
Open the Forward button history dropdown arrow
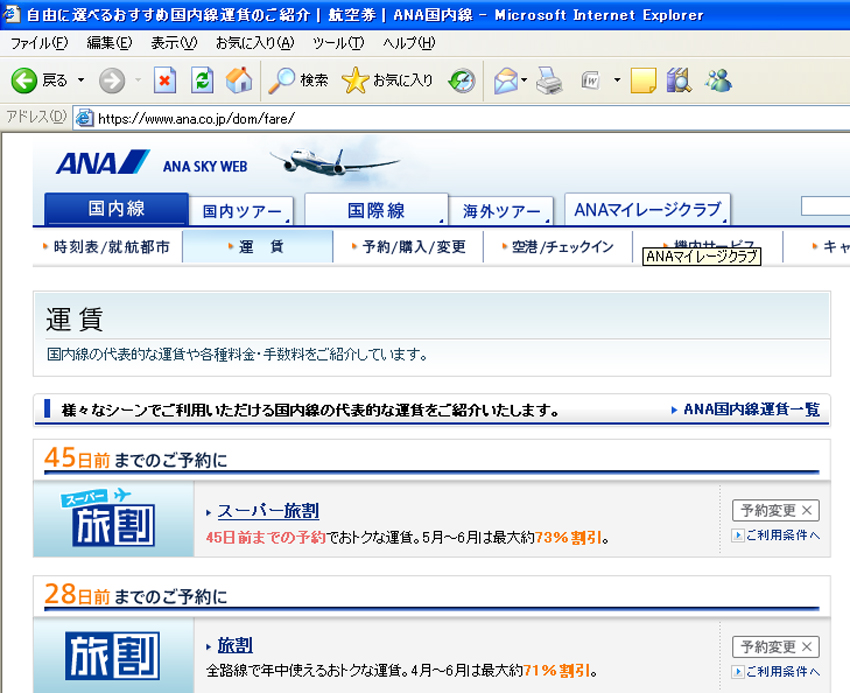coord(138,80)
